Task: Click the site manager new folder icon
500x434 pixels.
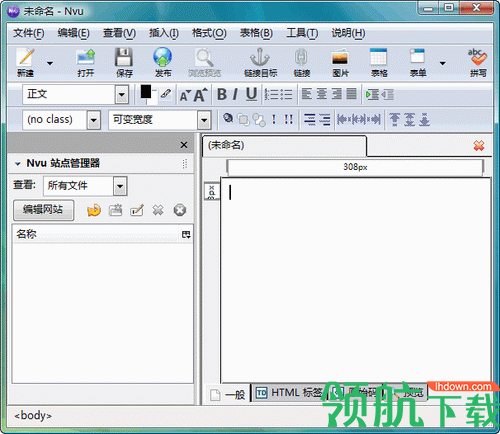Action: (x=115, y=210)
